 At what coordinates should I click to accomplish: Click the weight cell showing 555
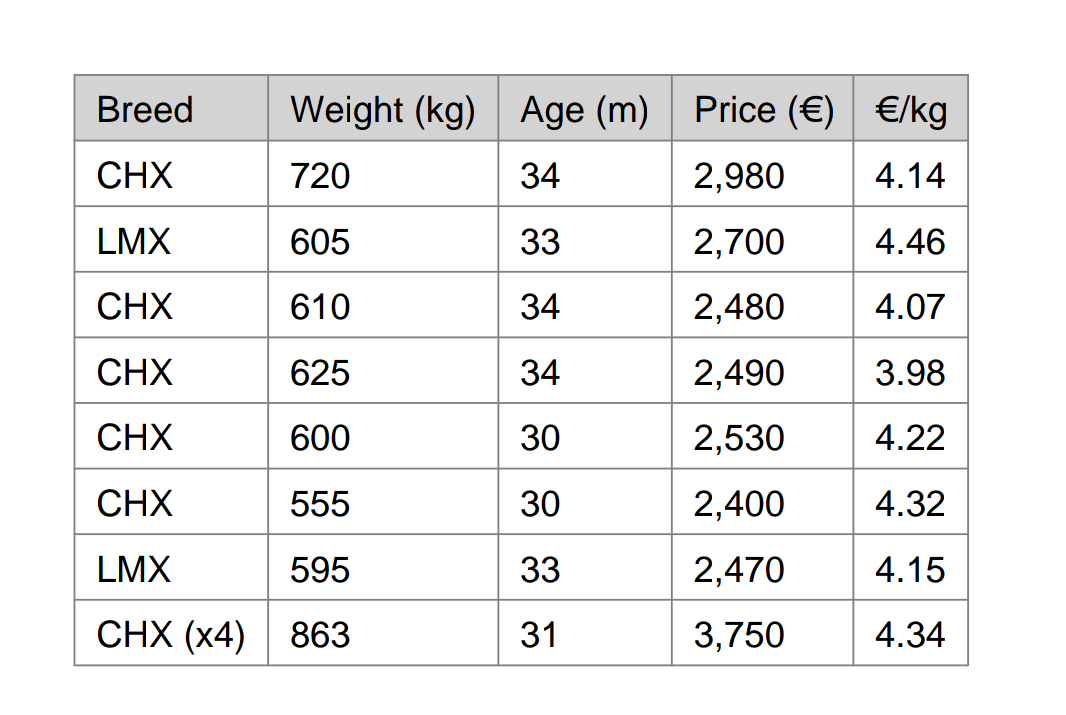(383, 502)
